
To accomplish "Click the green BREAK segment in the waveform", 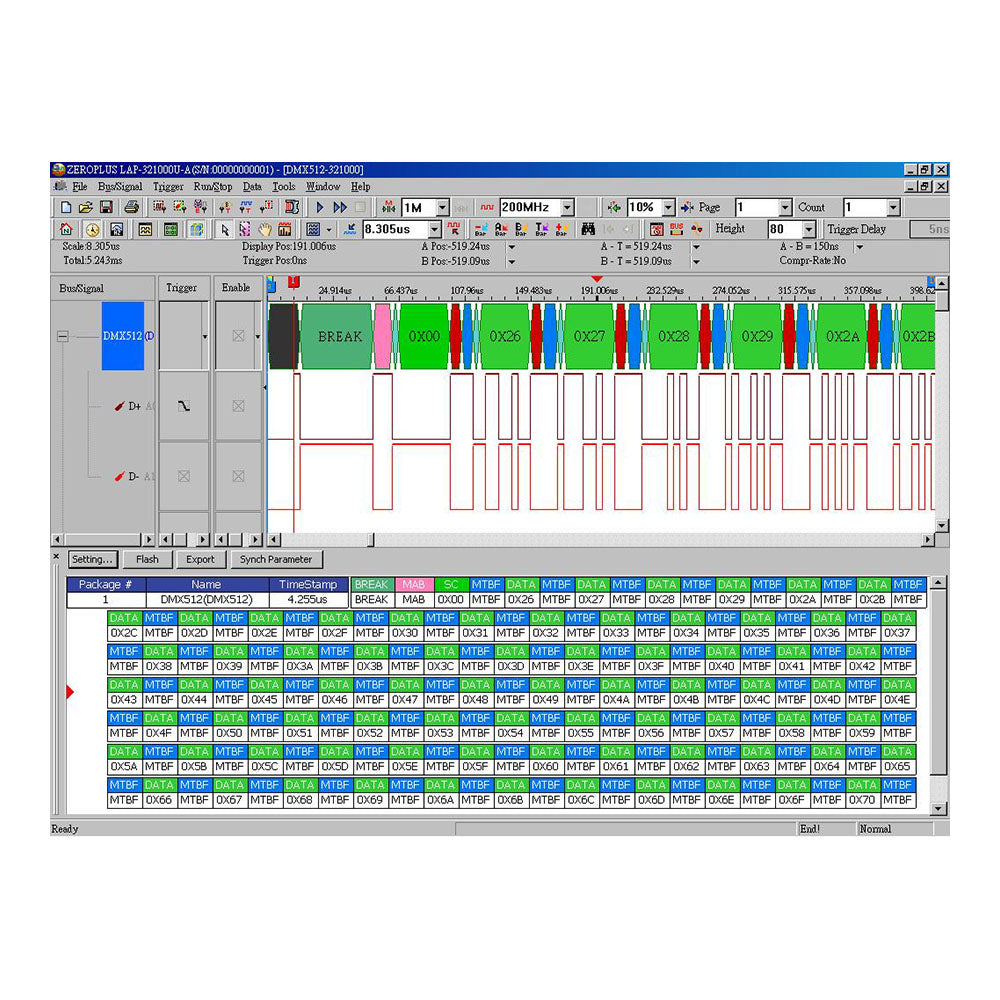I will (337, 336).
